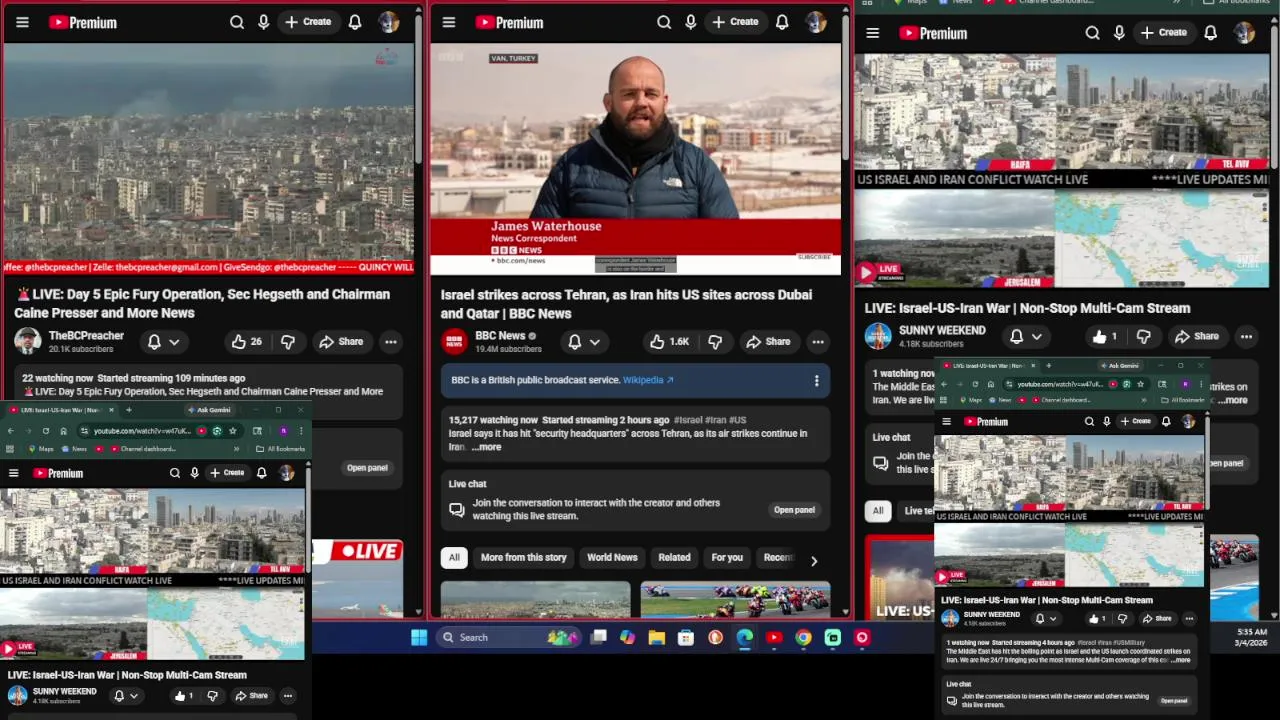
Task: Open the SUNNY WEEKEND channel avatar
Action: coord(878,336)
